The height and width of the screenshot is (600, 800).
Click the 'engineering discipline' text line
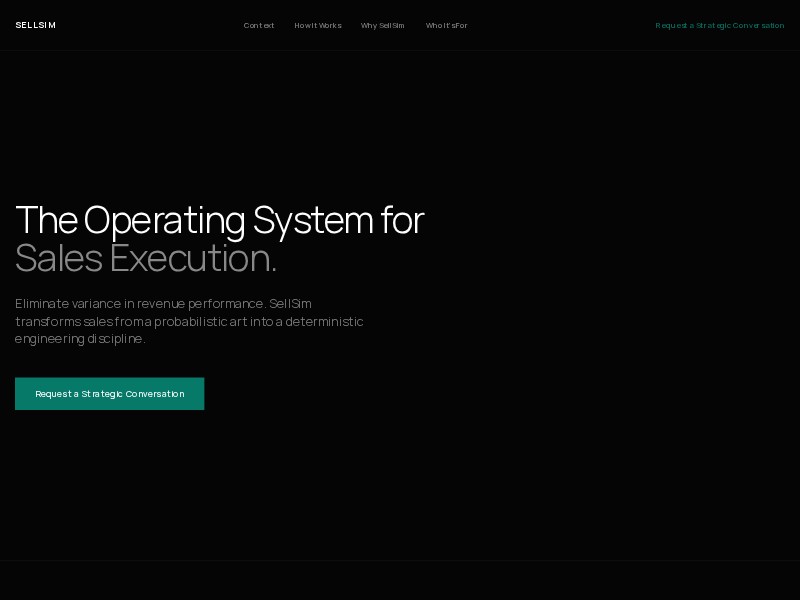(78, 338)
